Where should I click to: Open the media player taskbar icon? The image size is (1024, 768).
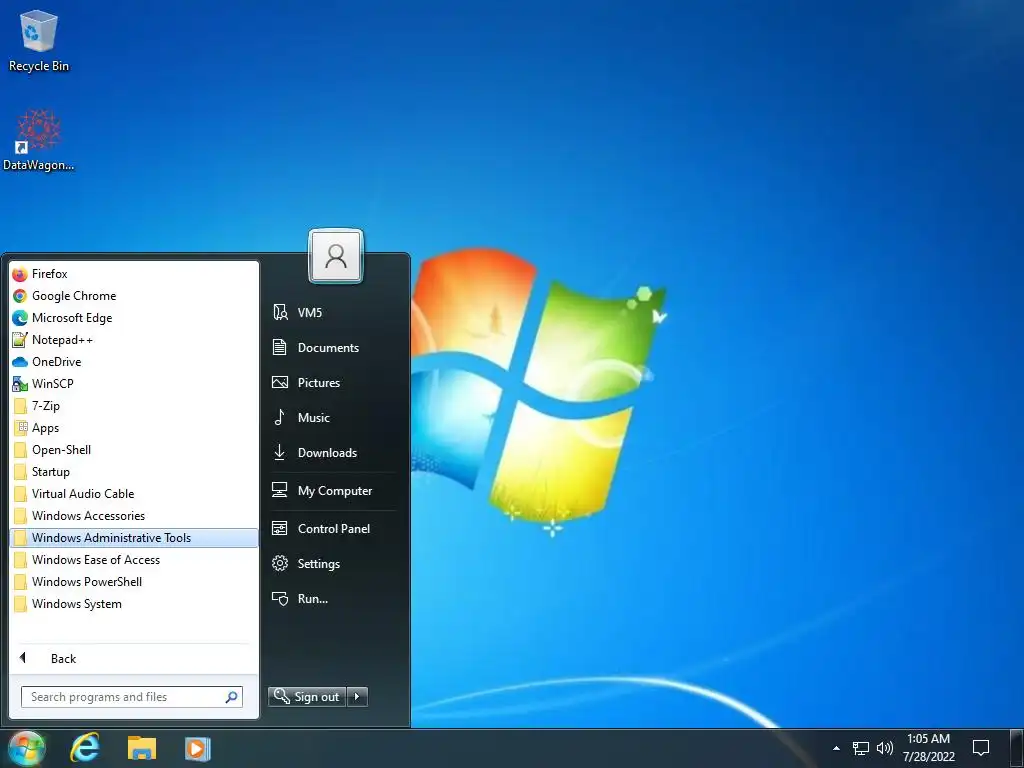coord(197,748)
